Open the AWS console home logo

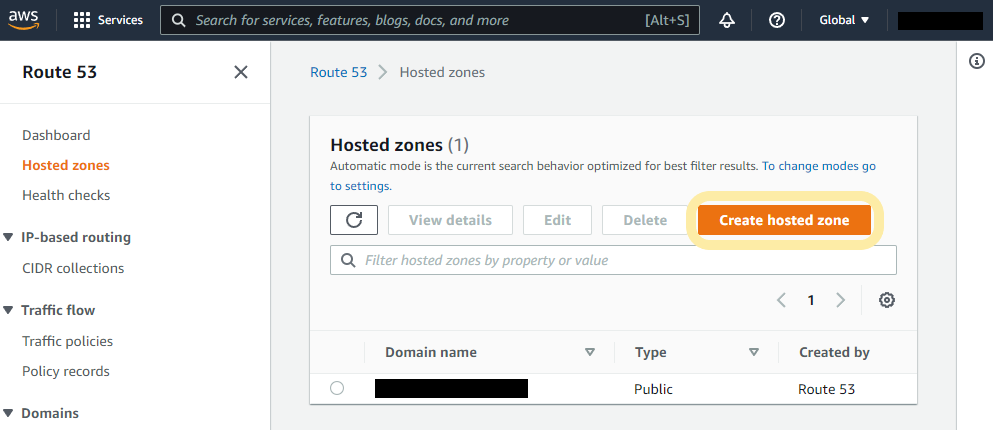pos(24,20)
